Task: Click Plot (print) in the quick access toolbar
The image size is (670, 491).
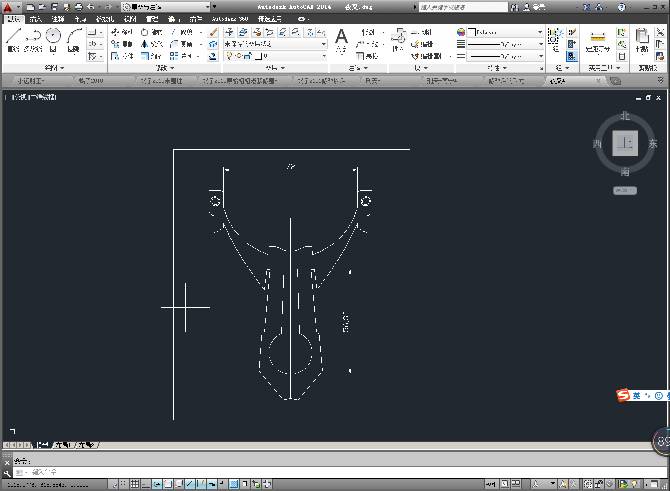Action: [x=79, y=7]
